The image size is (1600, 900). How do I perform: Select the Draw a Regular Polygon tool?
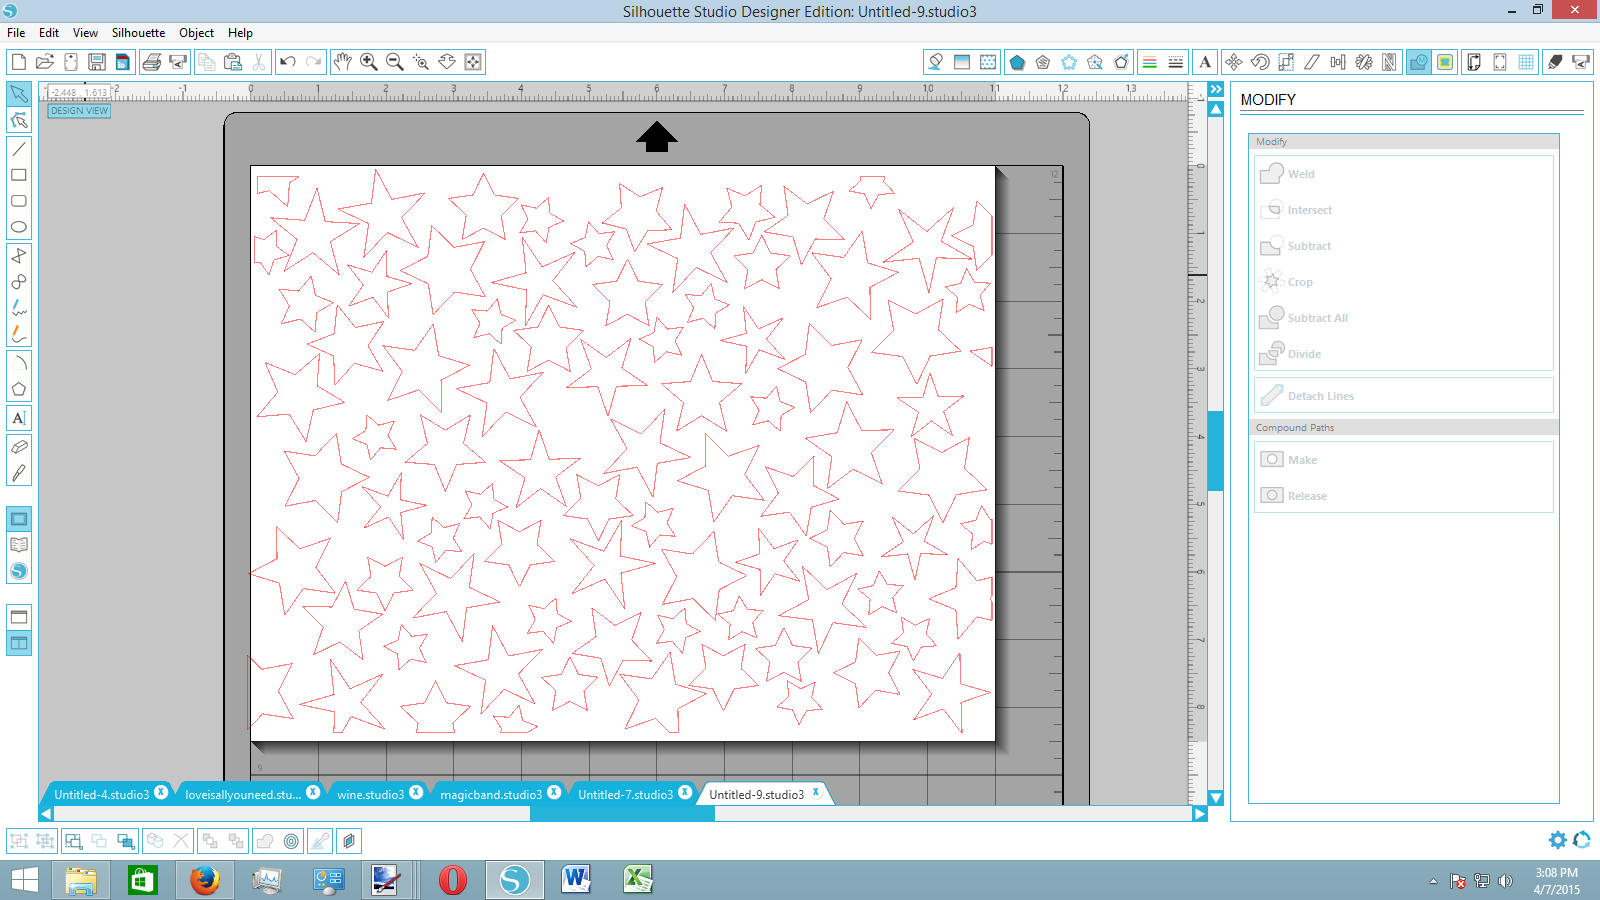(x=19, y=389)
